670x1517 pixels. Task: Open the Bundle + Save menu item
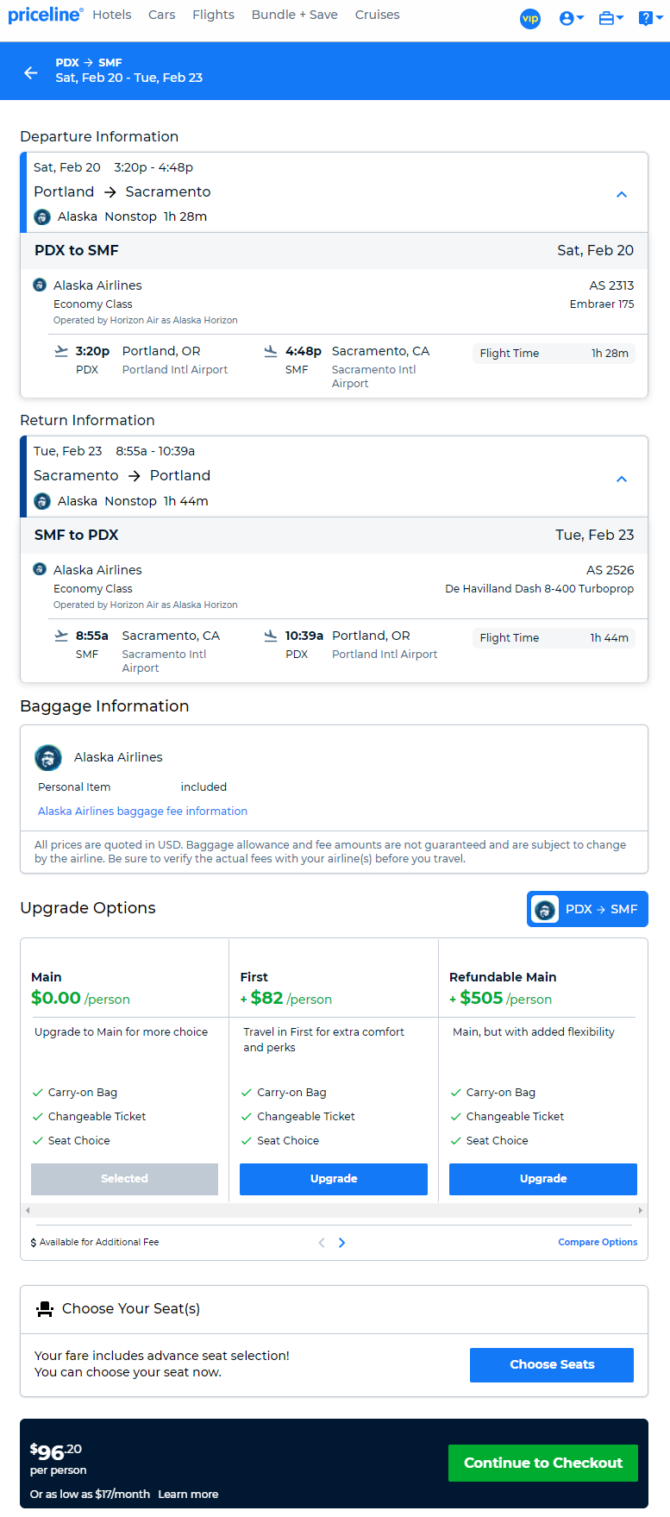click(x=294, y=15)
